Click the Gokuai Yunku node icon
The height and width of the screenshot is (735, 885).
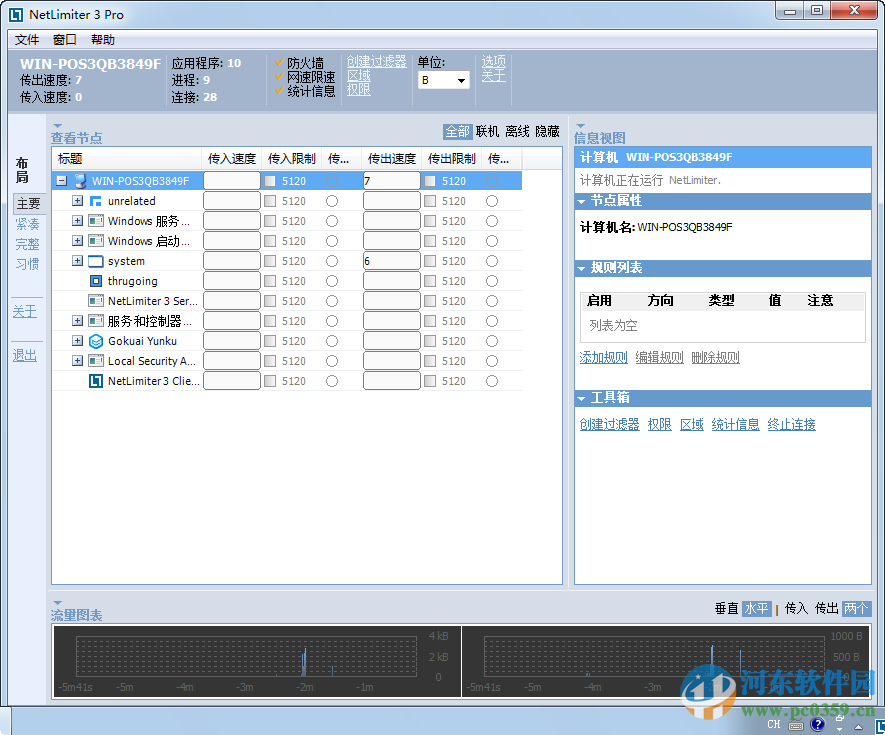point(95,340)
